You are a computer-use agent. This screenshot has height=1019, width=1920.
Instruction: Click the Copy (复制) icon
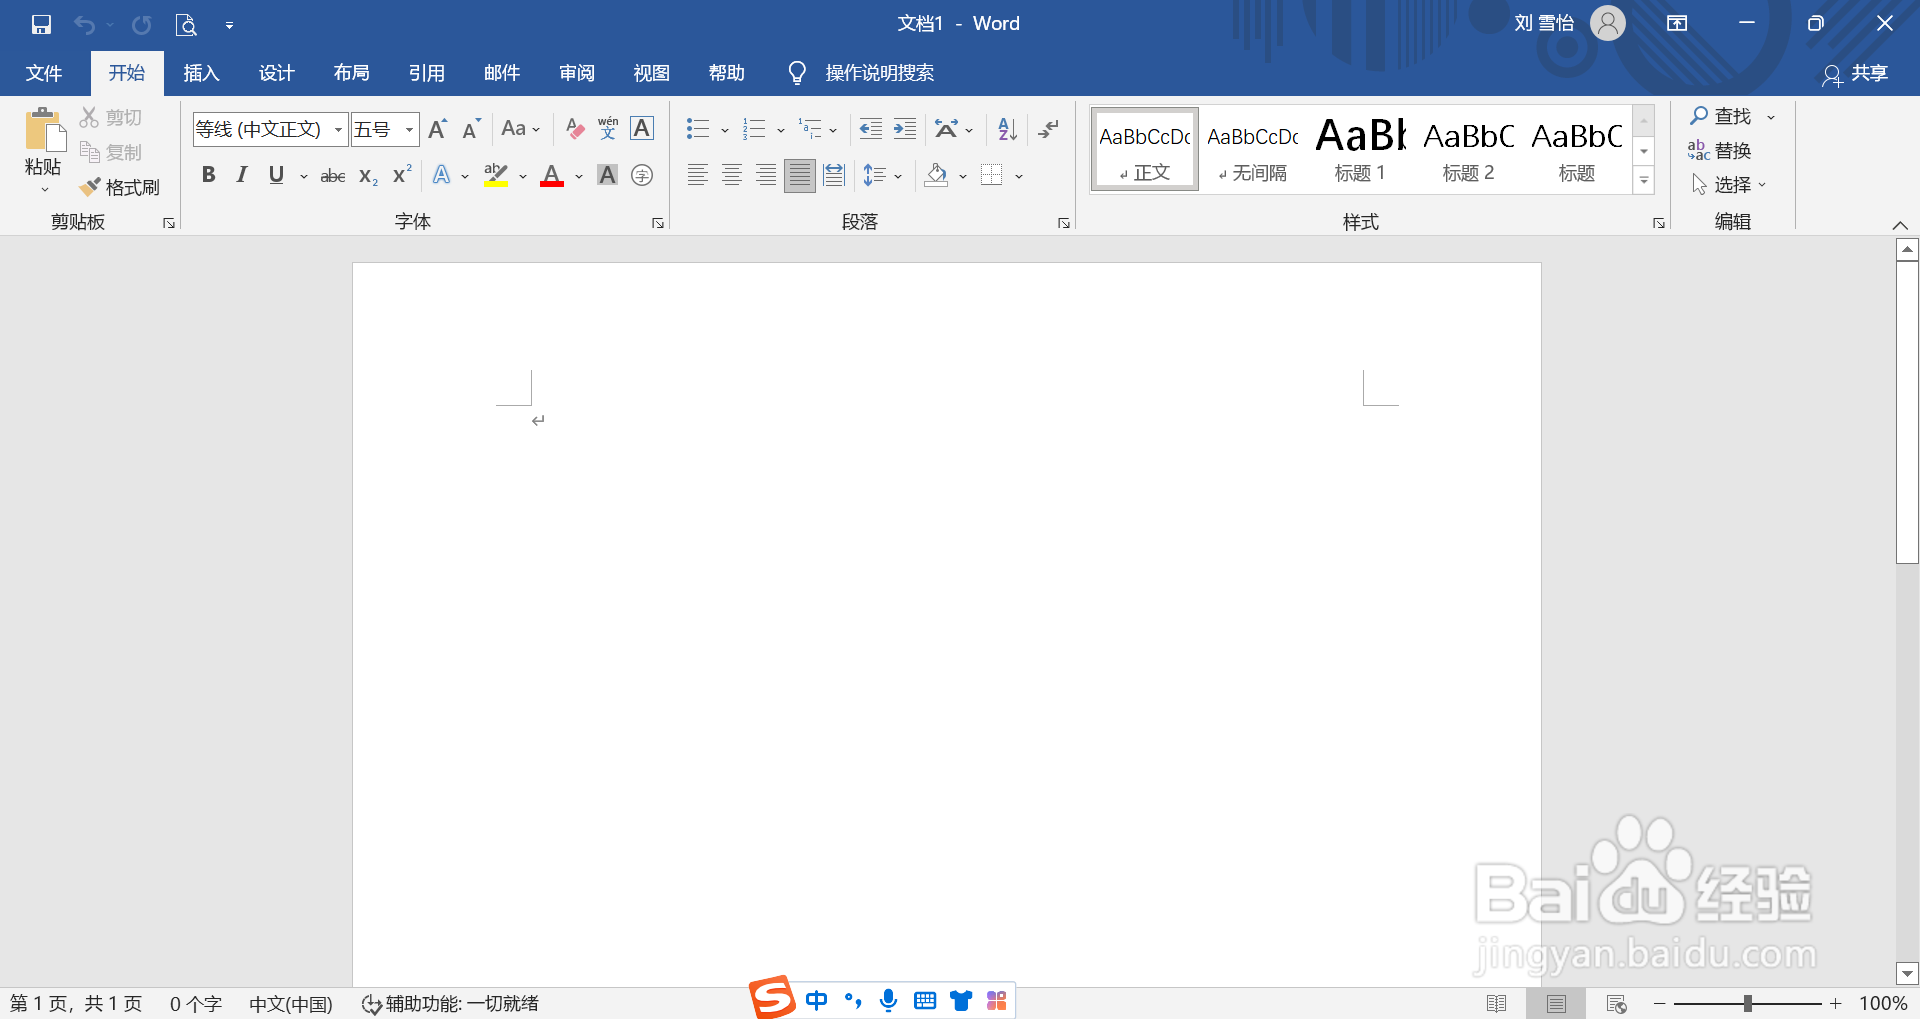pos(111,151)
